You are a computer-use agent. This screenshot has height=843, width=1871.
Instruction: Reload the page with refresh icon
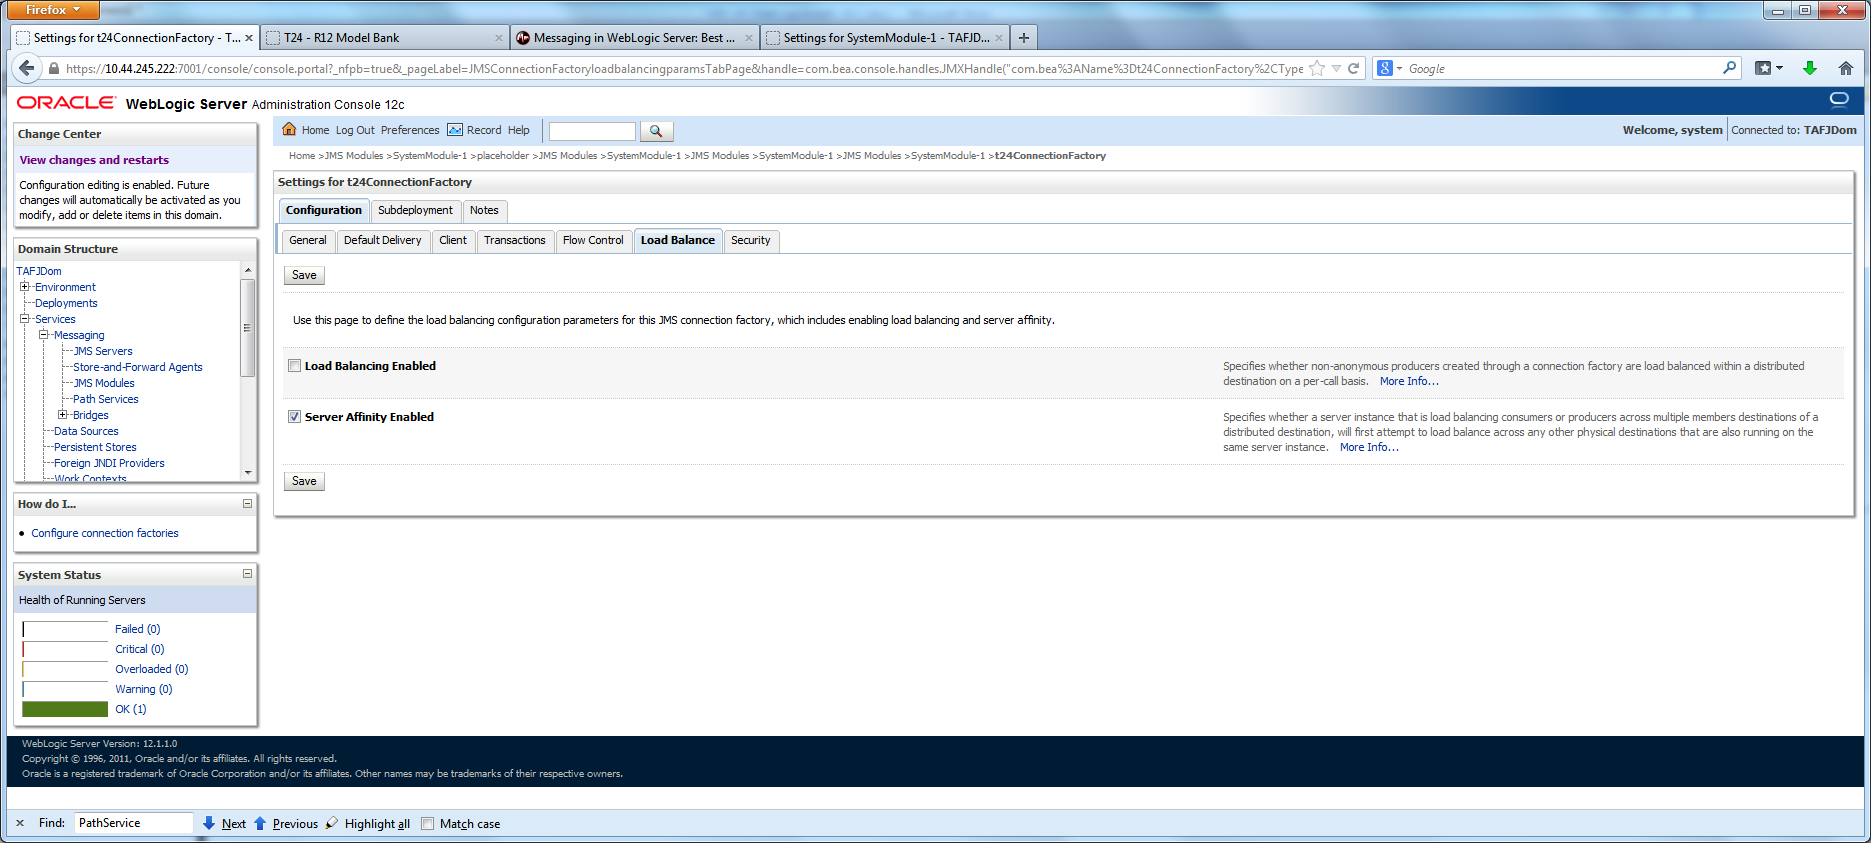click(x=1353, y=68)
